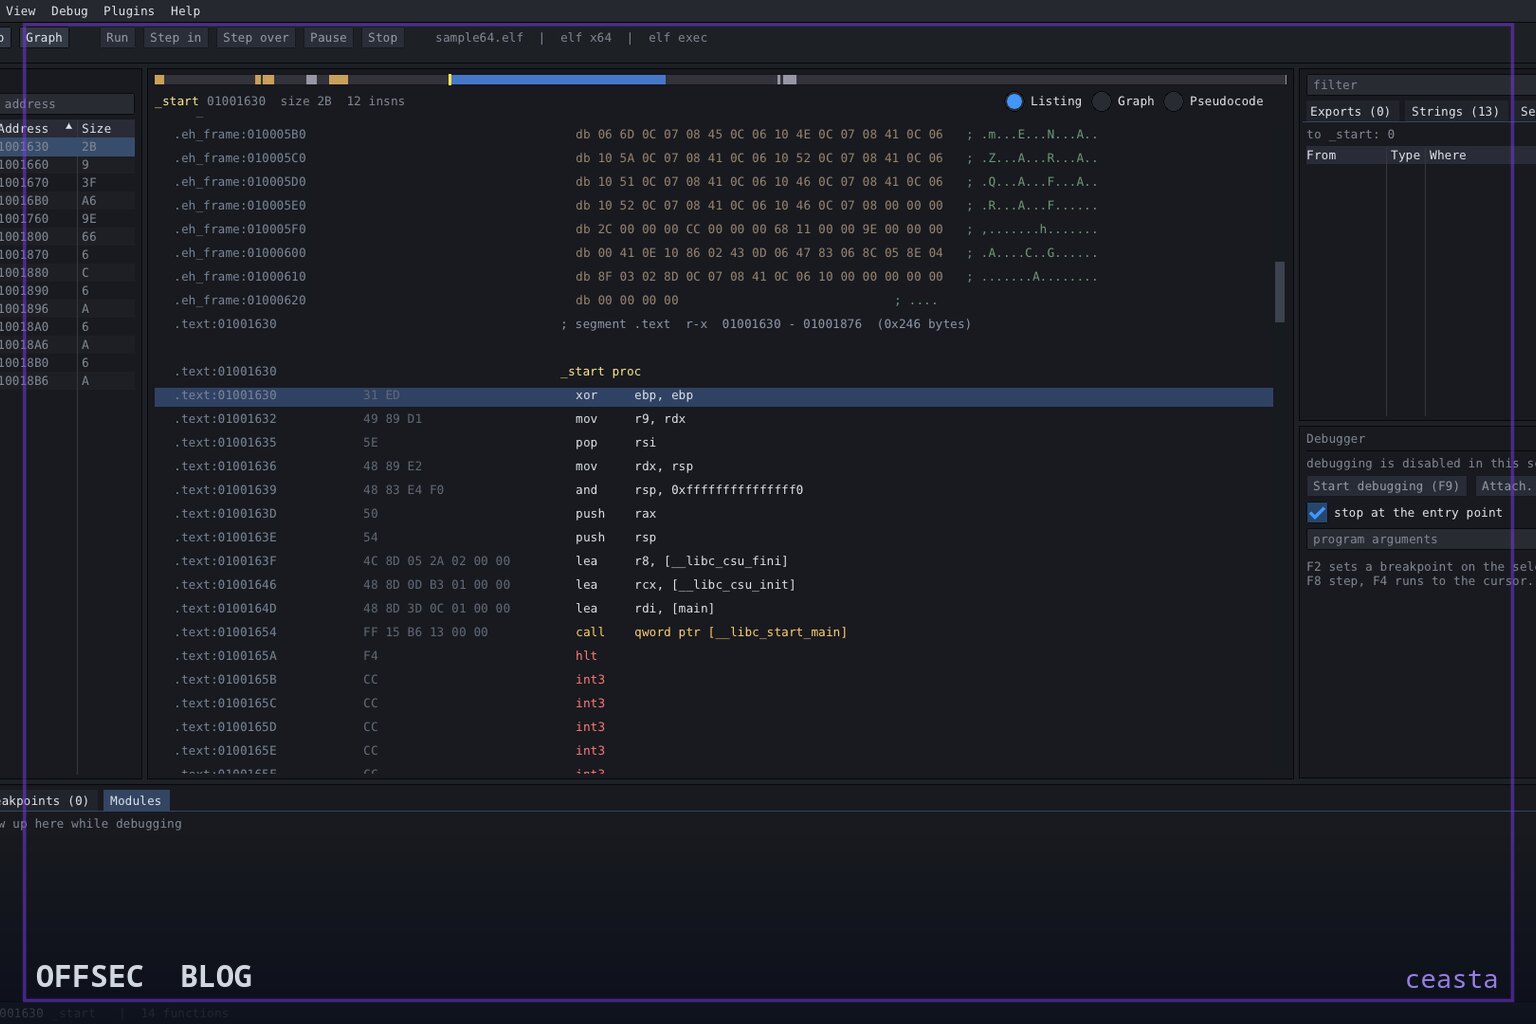
Task: Click the Pause toolbar button
Action: (328, 38)
